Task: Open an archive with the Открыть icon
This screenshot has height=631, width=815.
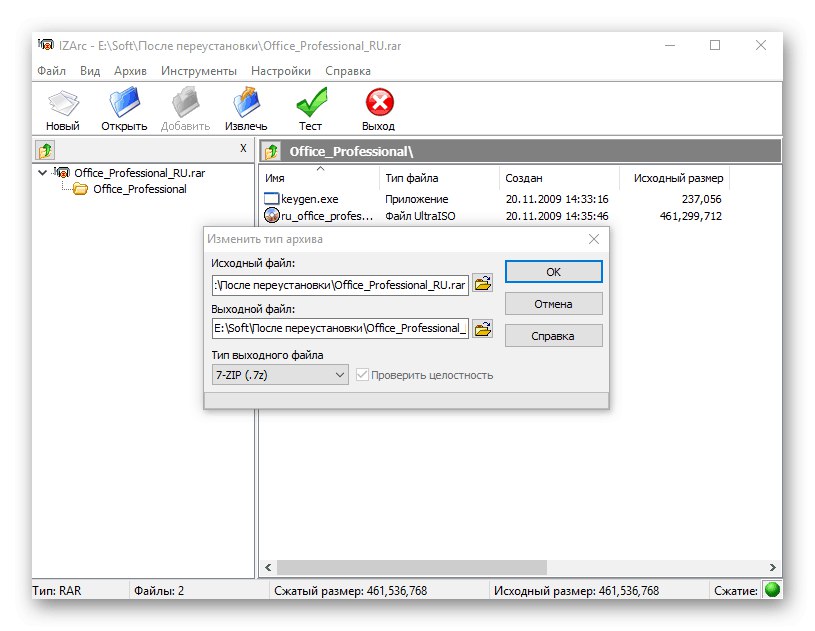Action: click(x=124, y=102)
